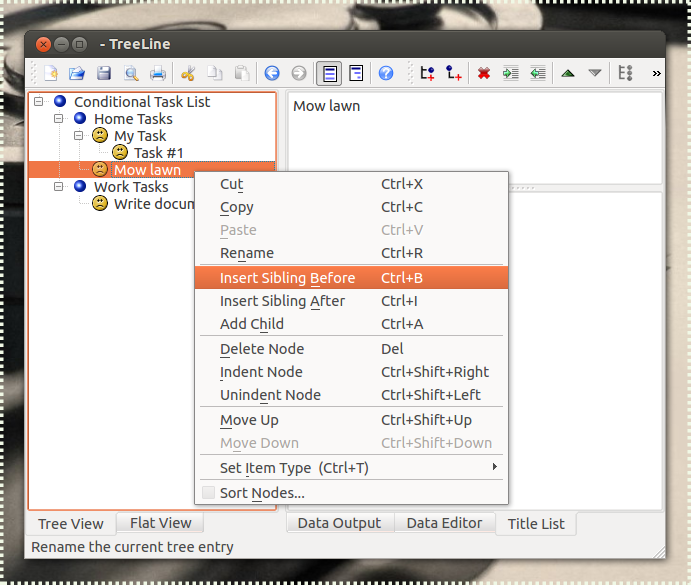This screenshot has height=585, width=691.
Task: Click the Indent Node toolbar icon
Action: pos(511,73)
